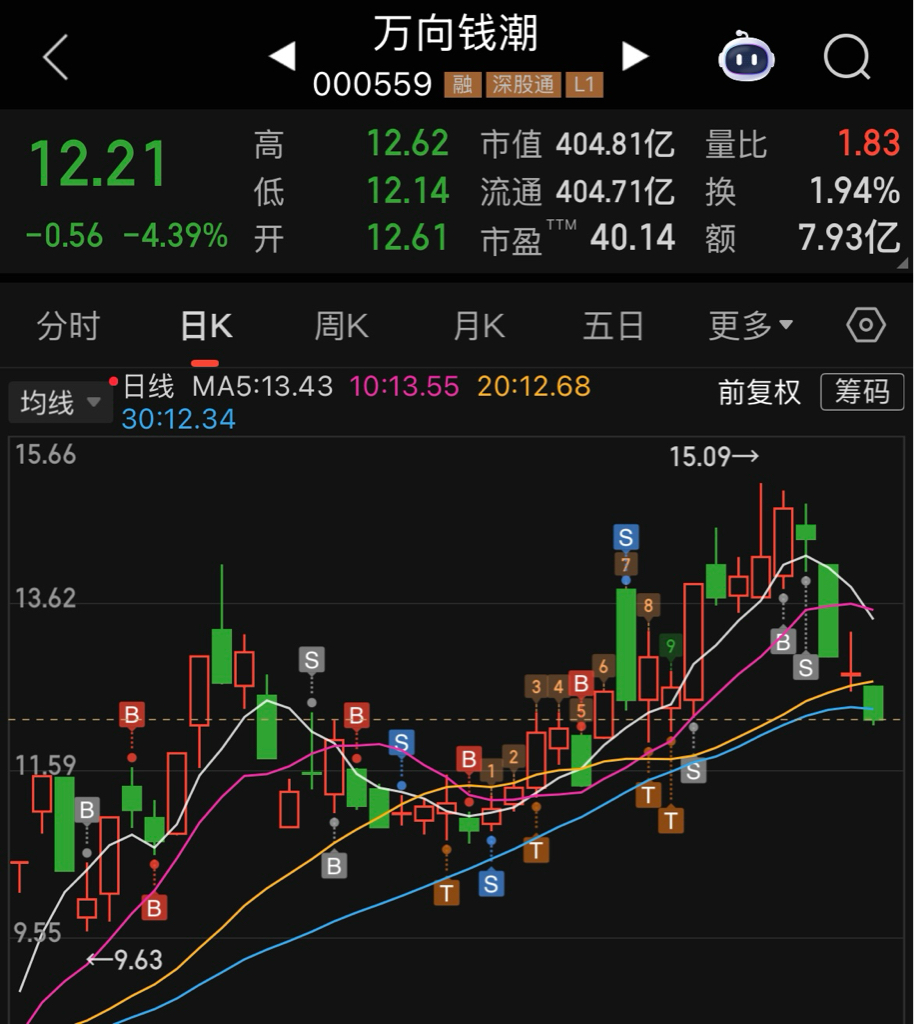914x1024 pixels.
Task: Open the 筹码 chip distribution button
Action: tap(862, 392)
